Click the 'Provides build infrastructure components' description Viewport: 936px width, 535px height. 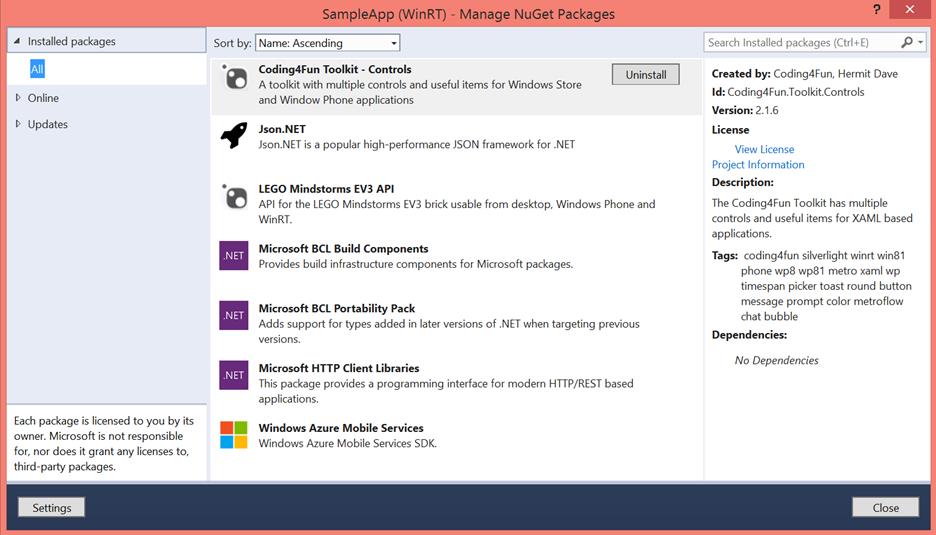pyautogui.click(x=415, y=264)
